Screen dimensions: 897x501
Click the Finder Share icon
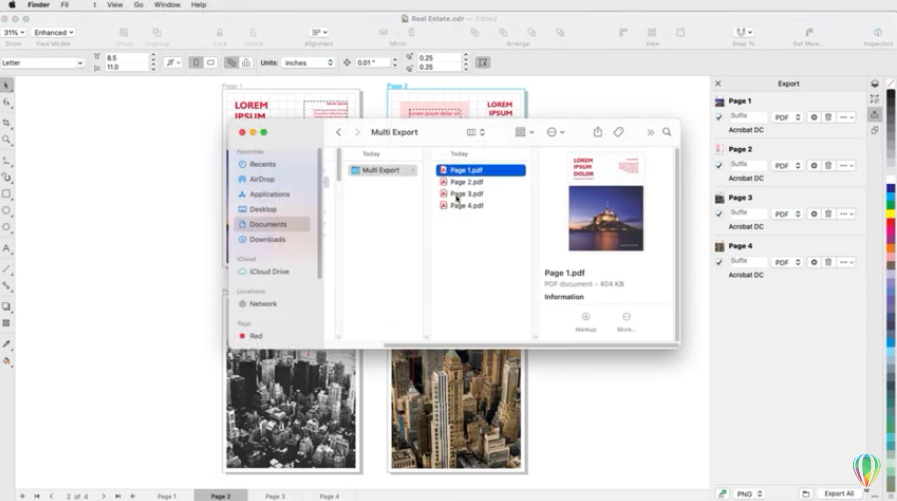(597, 132)
